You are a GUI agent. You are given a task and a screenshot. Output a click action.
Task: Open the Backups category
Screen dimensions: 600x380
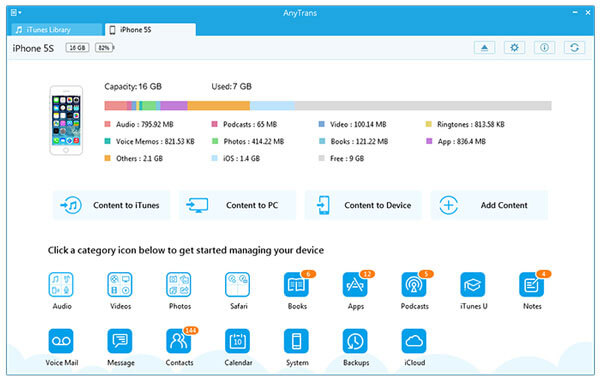point(355,341)
